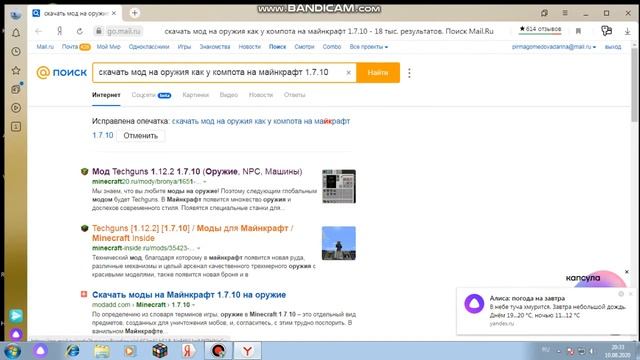Expand the minecraft-inside.ru URL arrow
This screenshot has width=640, height=360.
tap(198, 248)
